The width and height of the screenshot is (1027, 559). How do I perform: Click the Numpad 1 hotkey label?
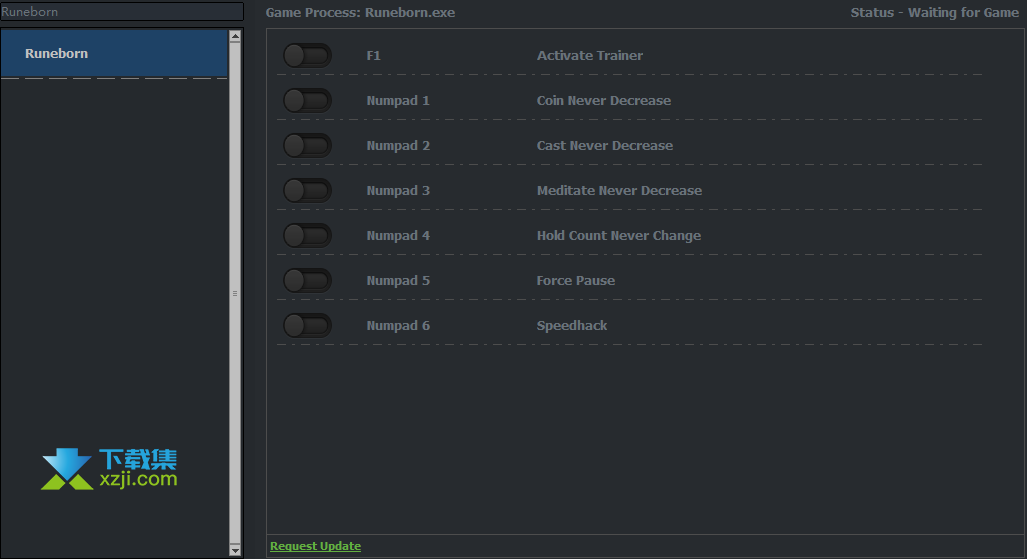coord(398,101)
